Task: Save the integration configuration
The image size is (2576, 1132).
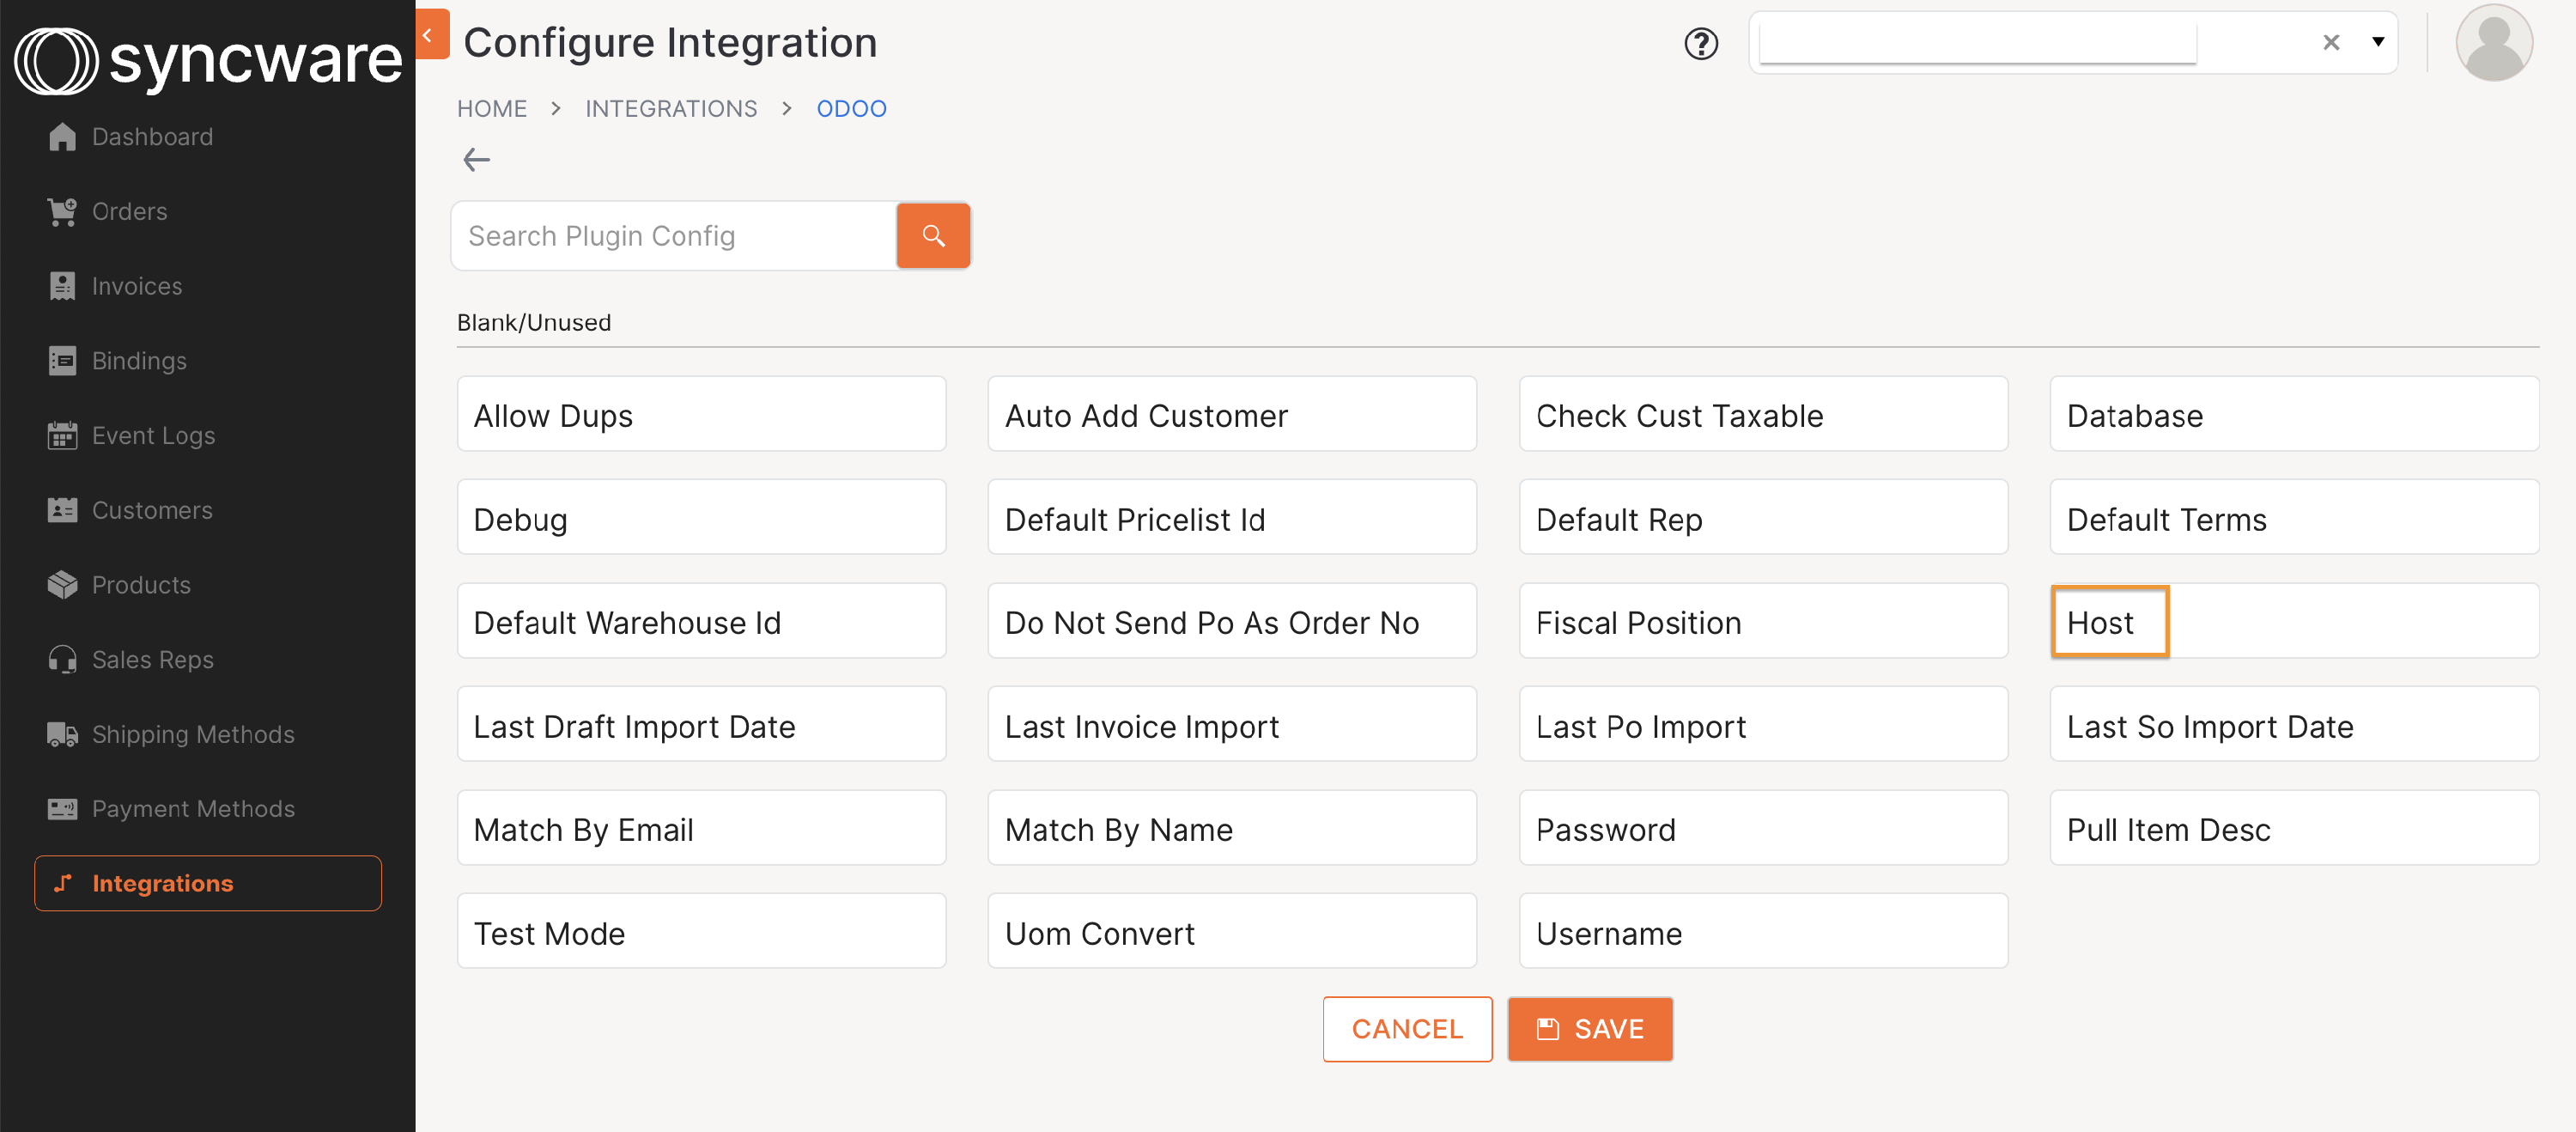Action: coord(1589,1029)
